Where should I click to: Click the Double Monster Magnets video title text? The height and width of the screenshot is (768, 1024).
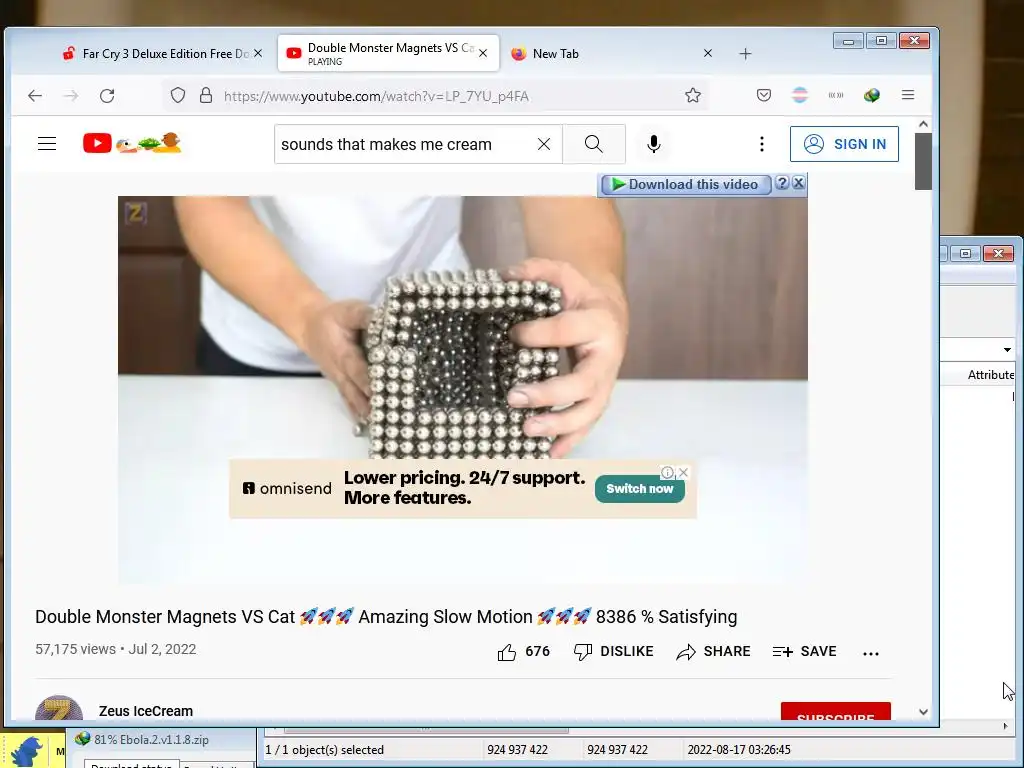click(386, 617)
